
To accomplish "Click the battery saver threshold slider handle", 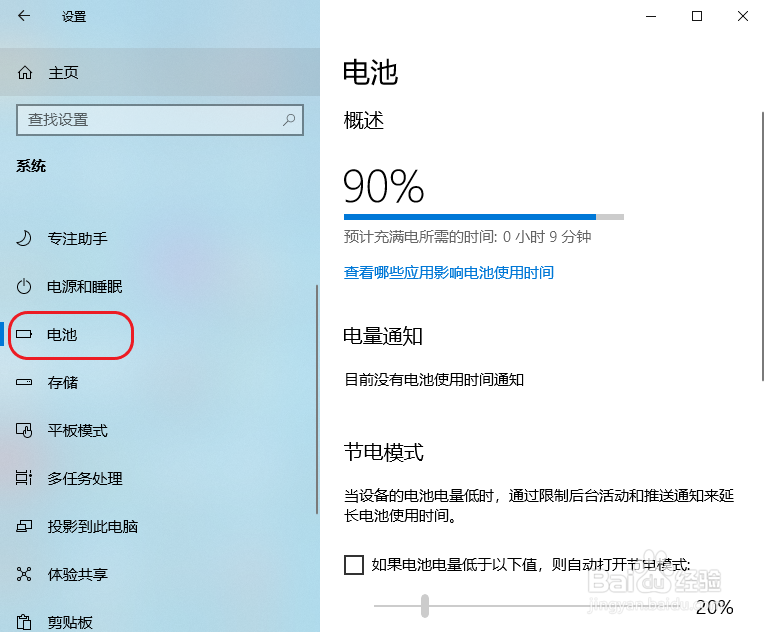I will (x=425, y=606).
